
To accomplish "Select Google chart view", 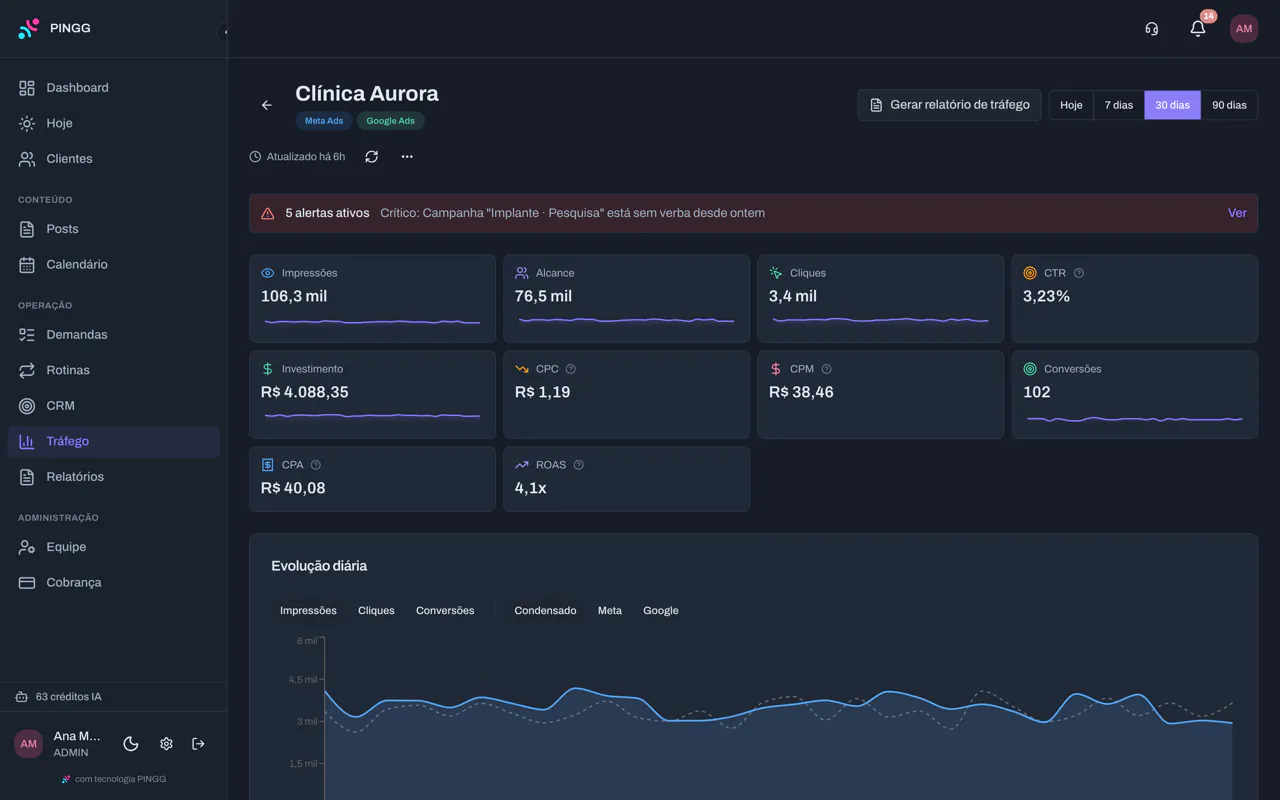I will 661,611.
